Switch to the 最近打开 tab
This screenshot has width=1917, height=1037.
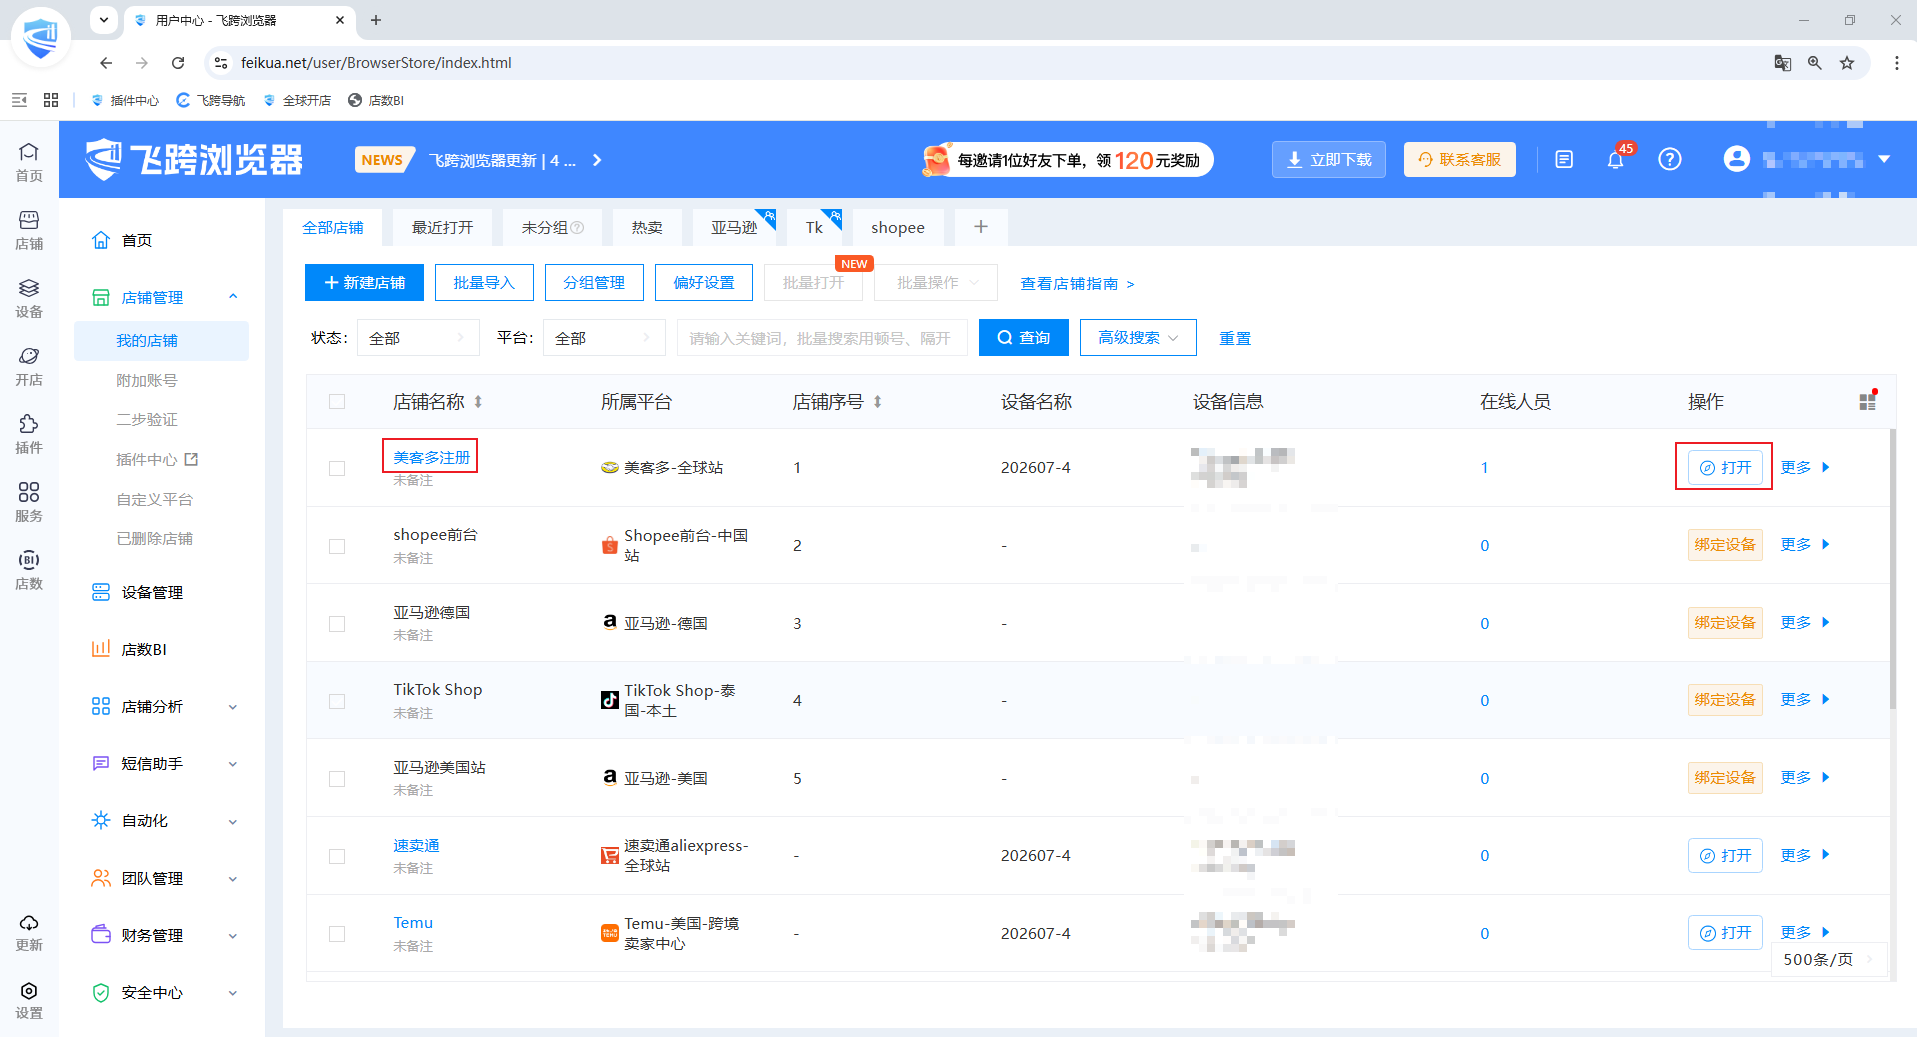click(x=442, y=228)
